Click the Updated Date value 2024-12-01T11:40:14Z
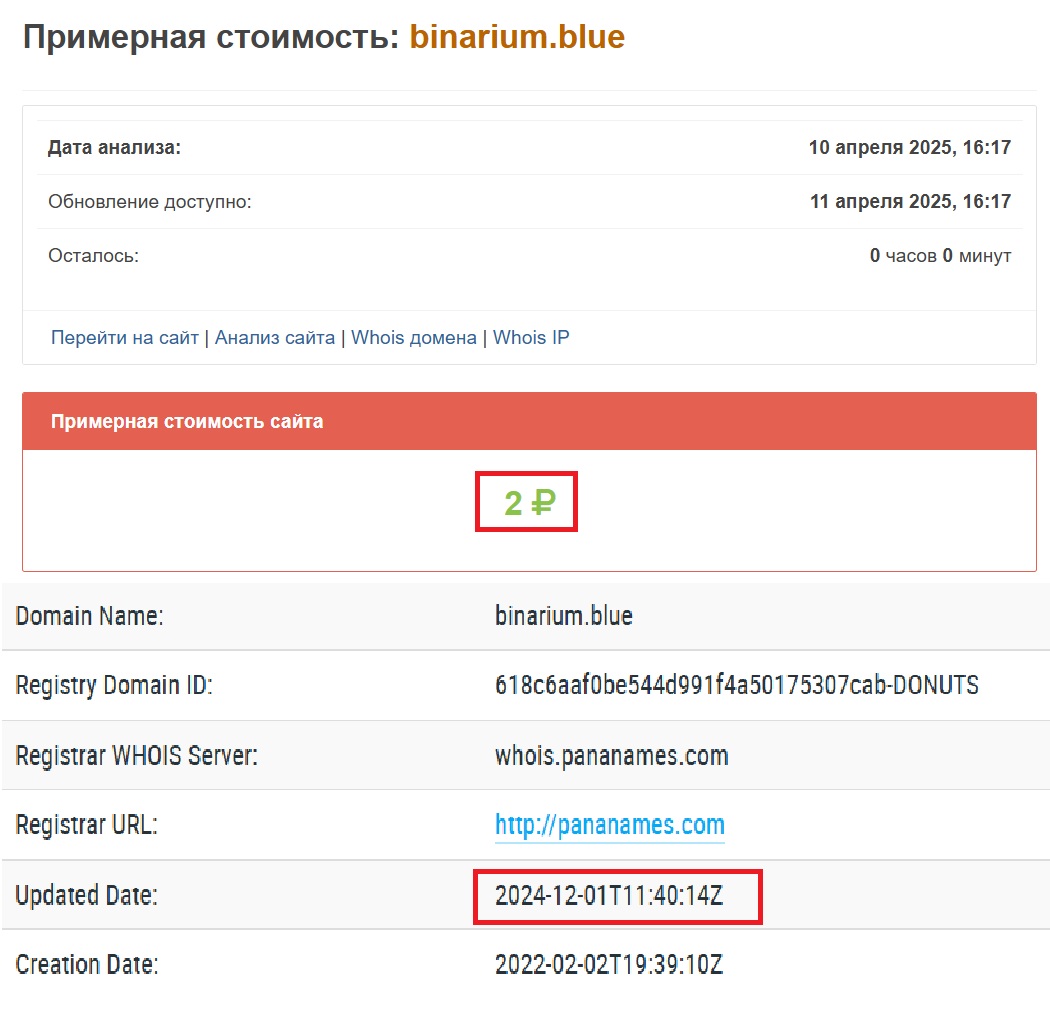 [x=608, y=896]
